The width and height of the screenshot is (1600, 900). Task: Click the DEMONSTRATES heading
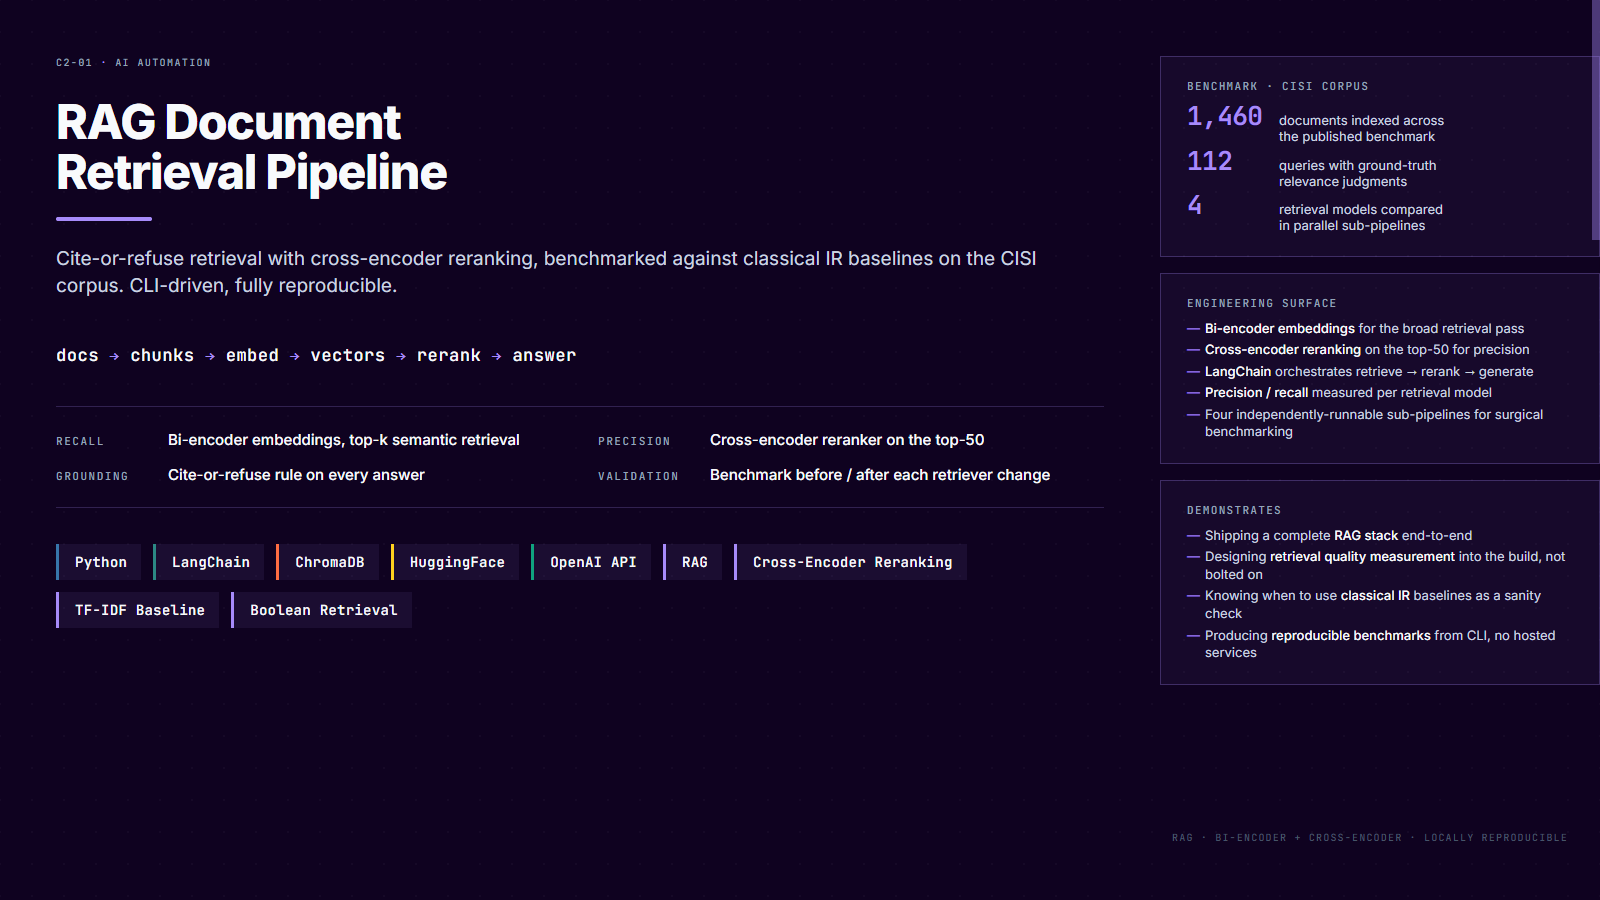(x=1233, y=510)
